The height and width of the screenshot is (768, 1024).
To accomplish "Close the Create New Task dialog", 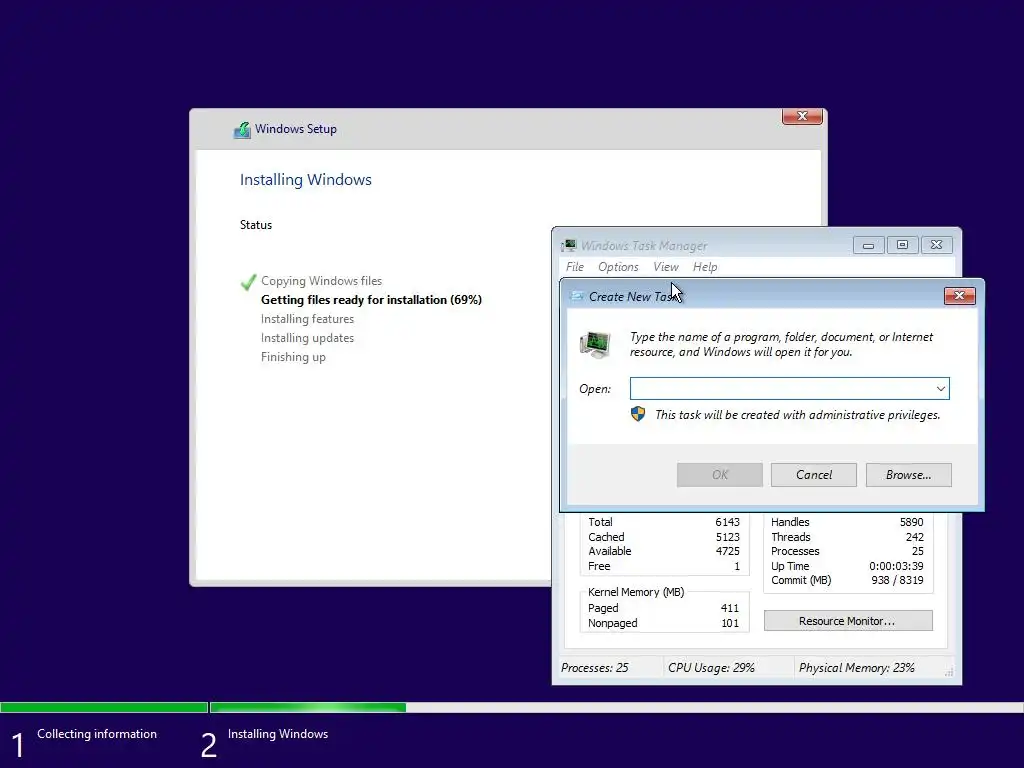I will tap(959, 296).
